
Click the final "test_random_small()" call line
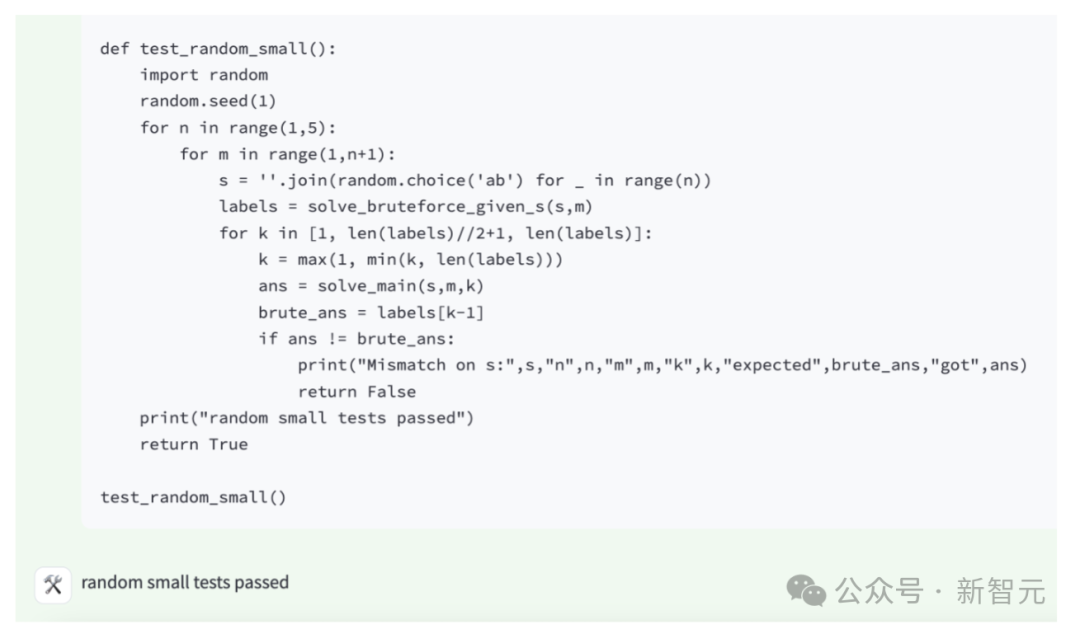194,498
